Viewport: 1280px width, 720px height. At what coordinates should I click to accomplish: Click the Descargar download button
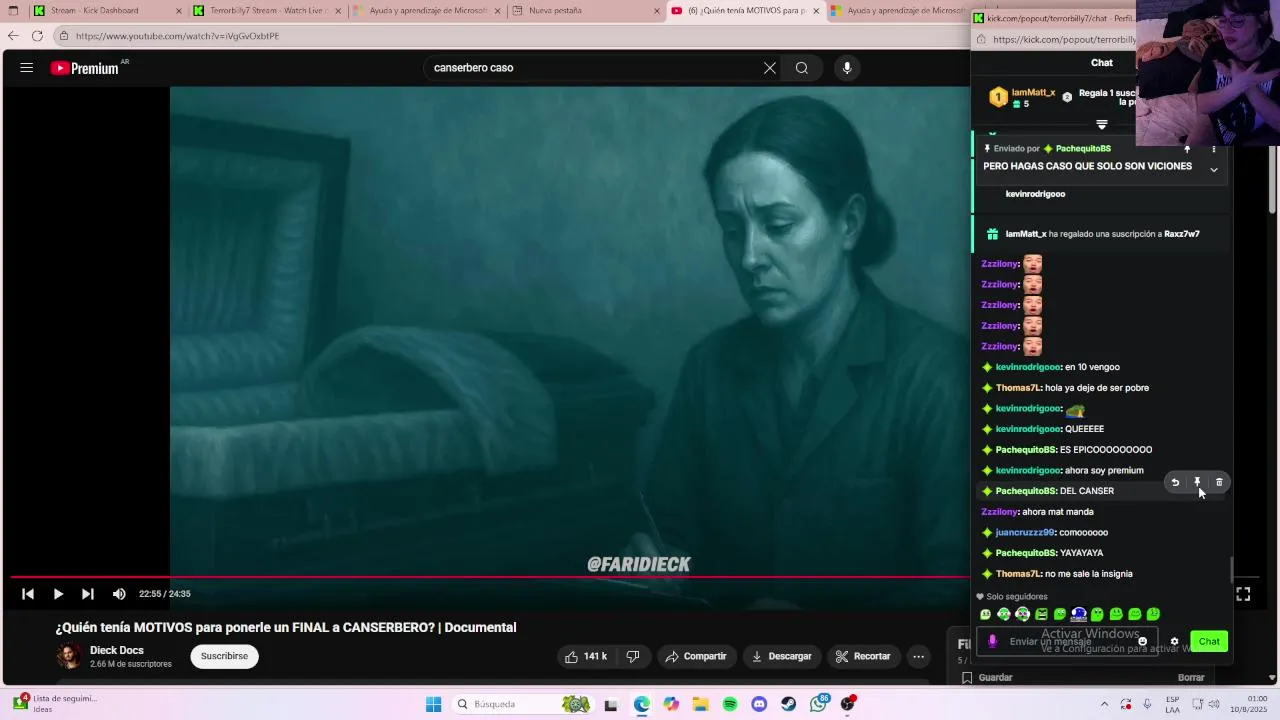pos(781,656)
